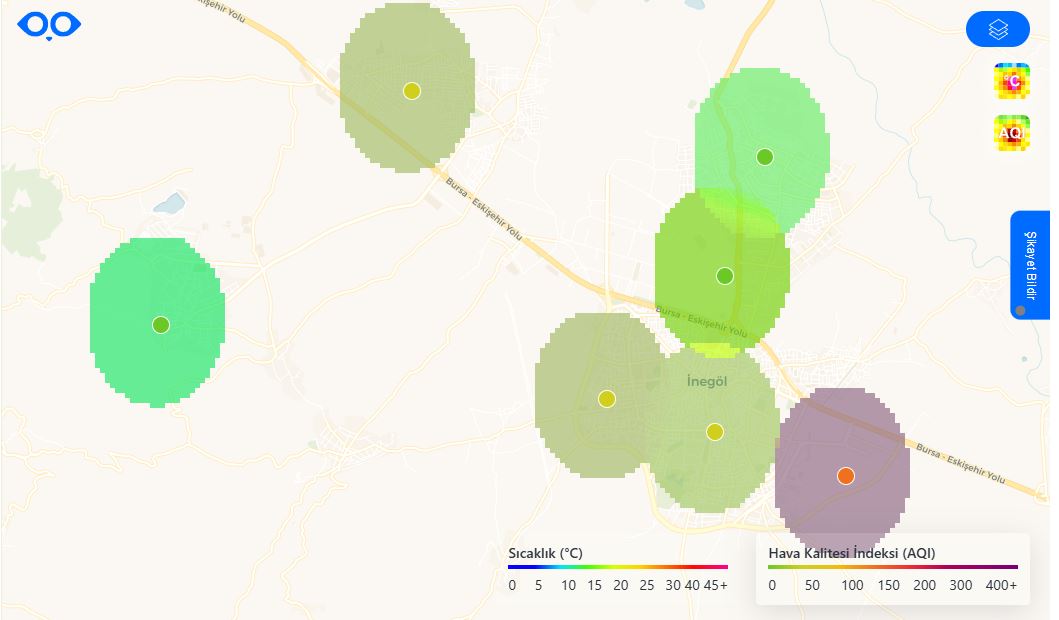Click the 45+ value on temperature legend
The height and width of the screenshot is (620, 1059).
point(716,585)
